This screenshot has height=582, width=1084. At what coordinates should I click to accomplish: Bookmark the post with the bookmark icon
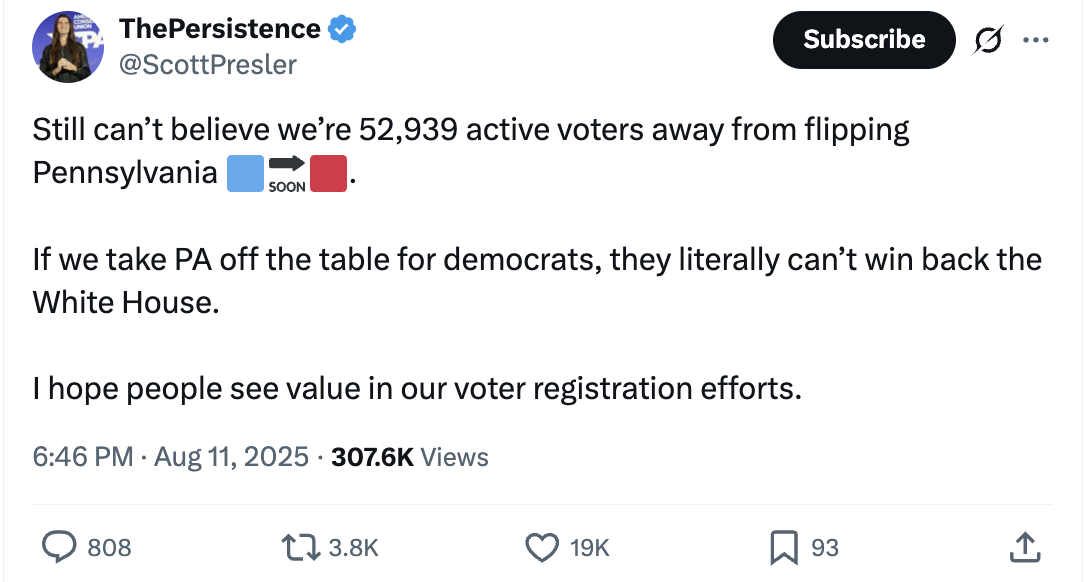pyautogui.click(x=782, y=547)
